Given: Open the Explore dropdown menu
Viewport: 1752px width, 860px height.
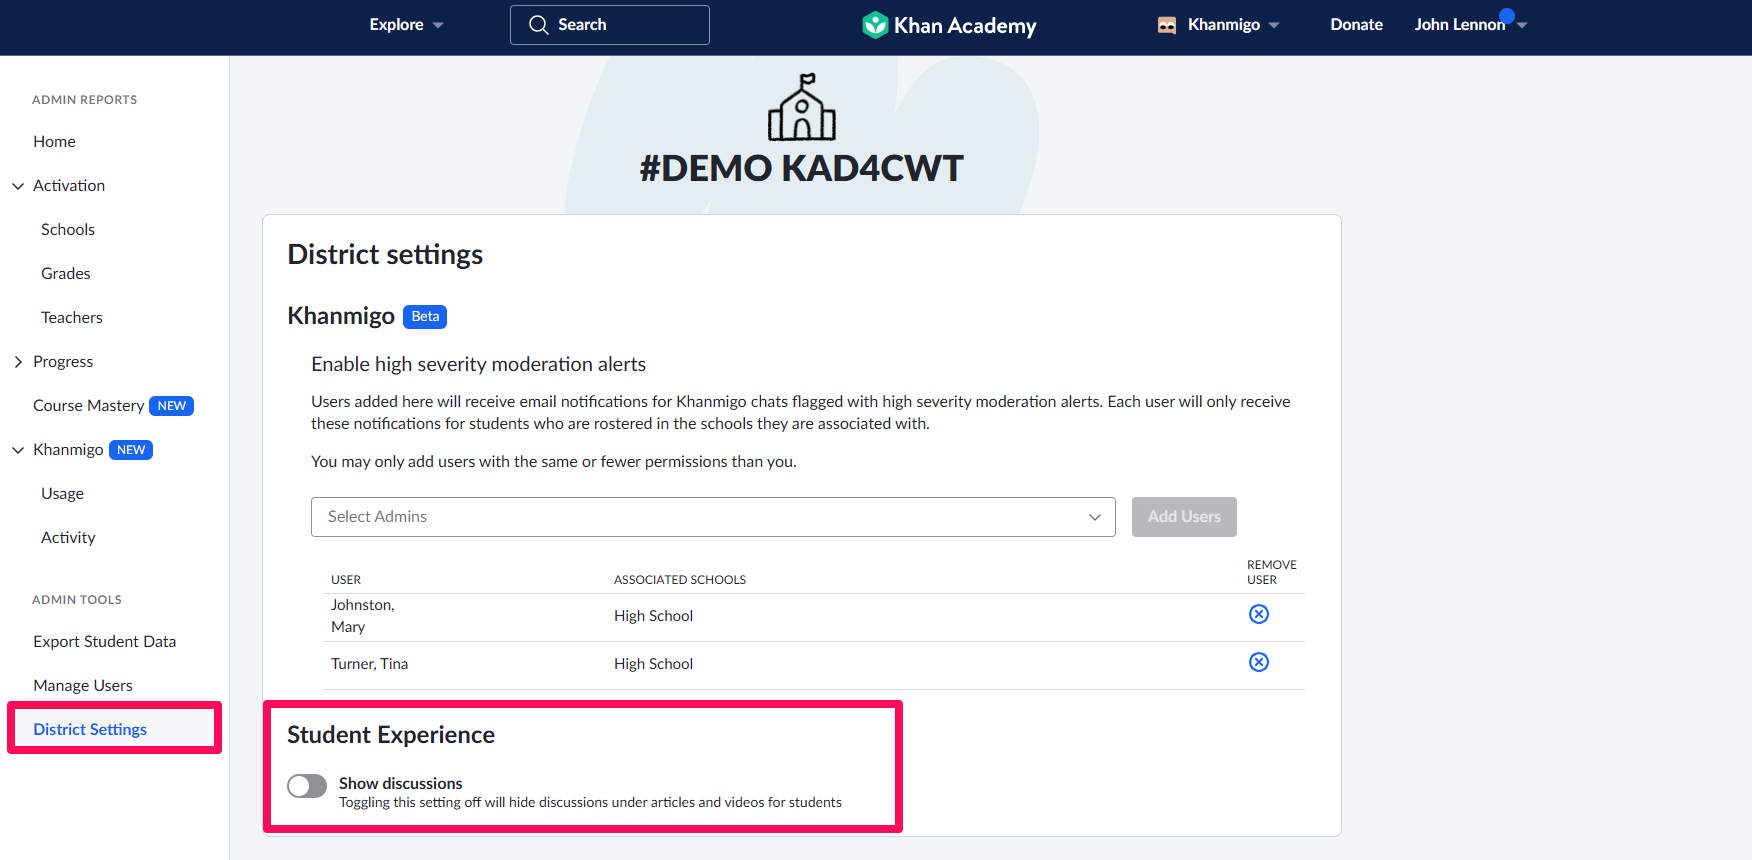Looking at the screenshot, I should (x=406, y=25).
